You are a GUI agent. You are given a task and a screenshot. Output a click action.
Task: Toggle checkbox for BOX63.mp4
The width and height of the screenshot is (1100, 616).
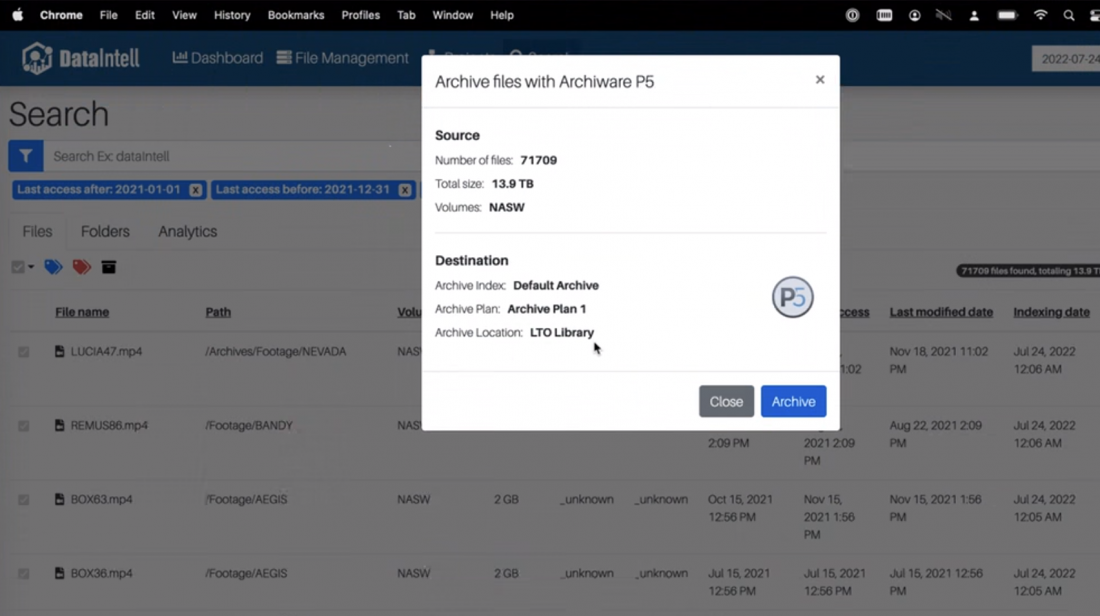click(24, 500)
